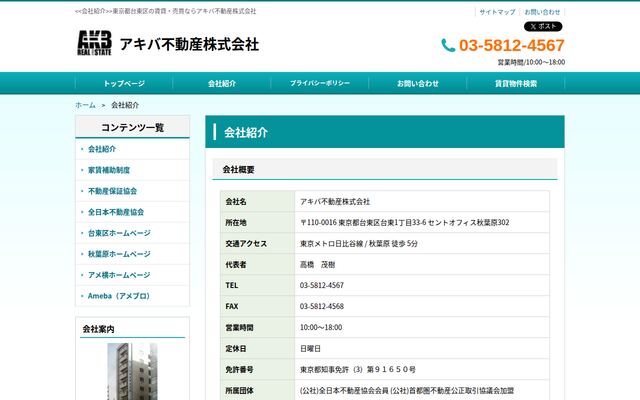Click license value 東京都知事免許 第91650号
The image size is (640, 400).
point(358,369)
